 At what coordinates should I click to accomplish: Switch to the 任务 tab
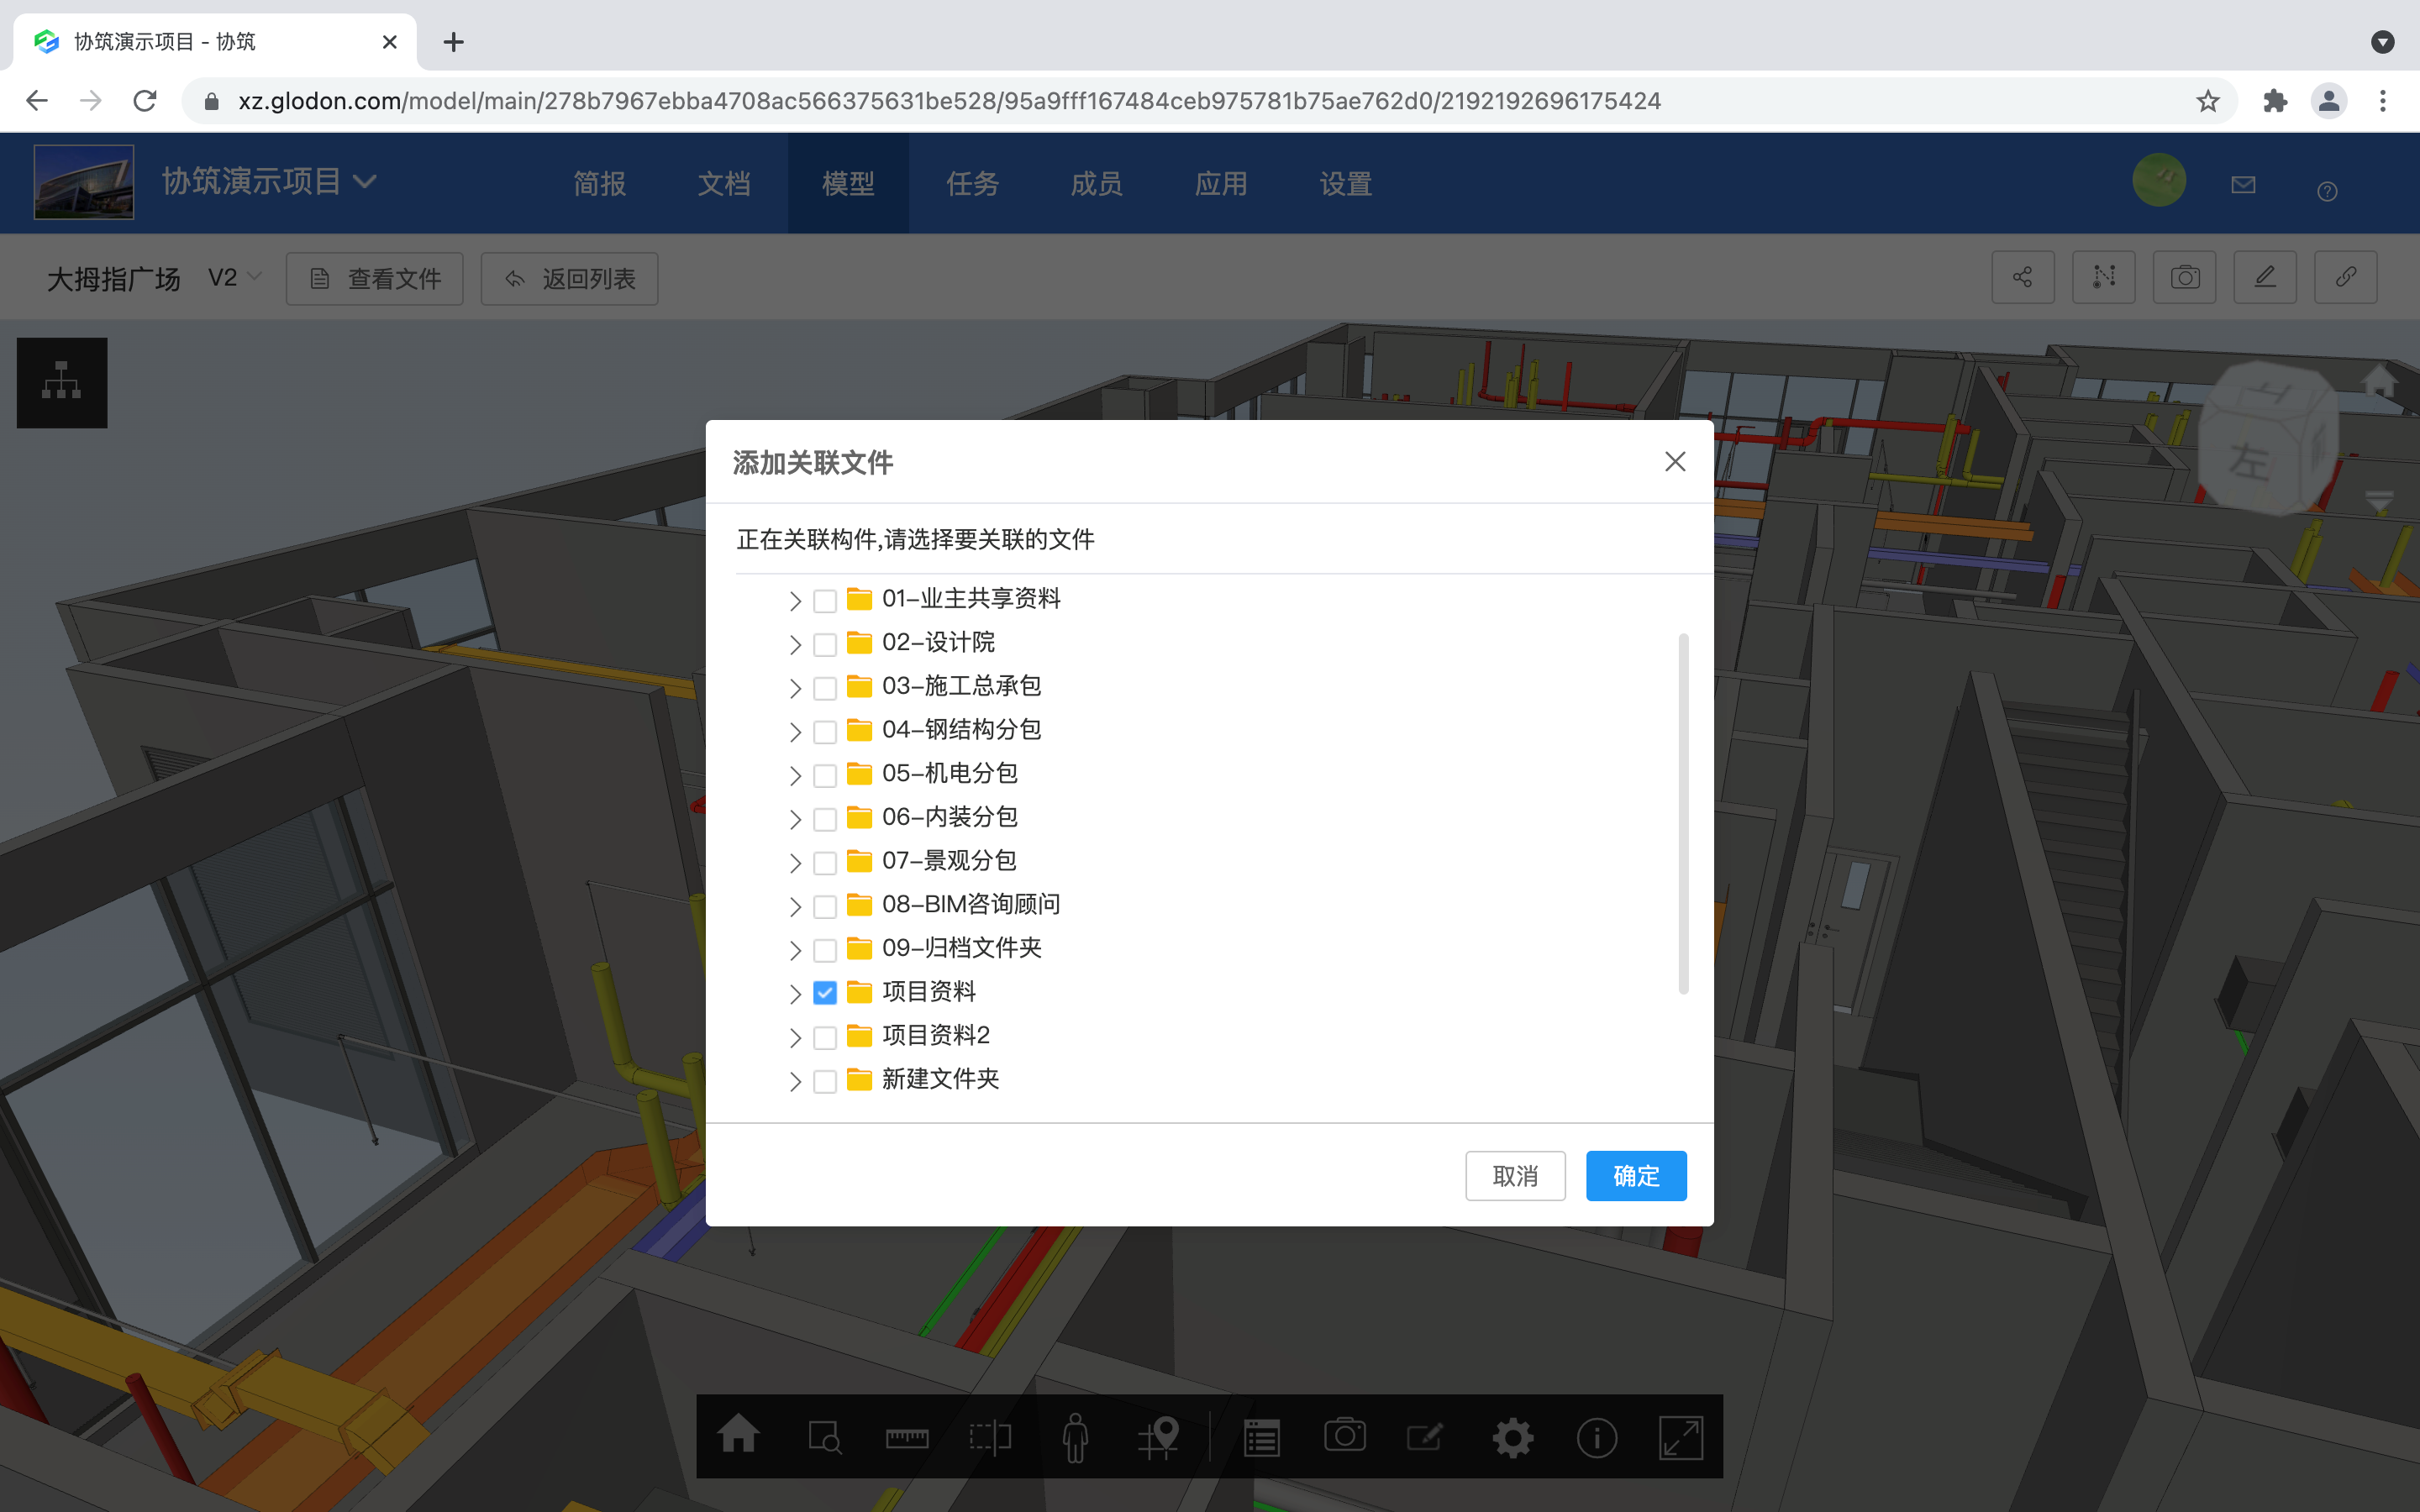(971, 183)
